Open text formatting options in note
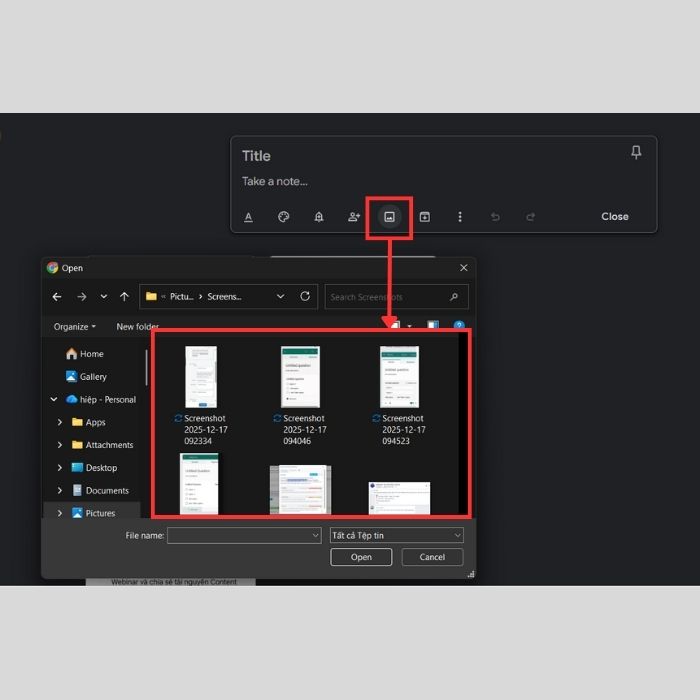 pos(249,217)
